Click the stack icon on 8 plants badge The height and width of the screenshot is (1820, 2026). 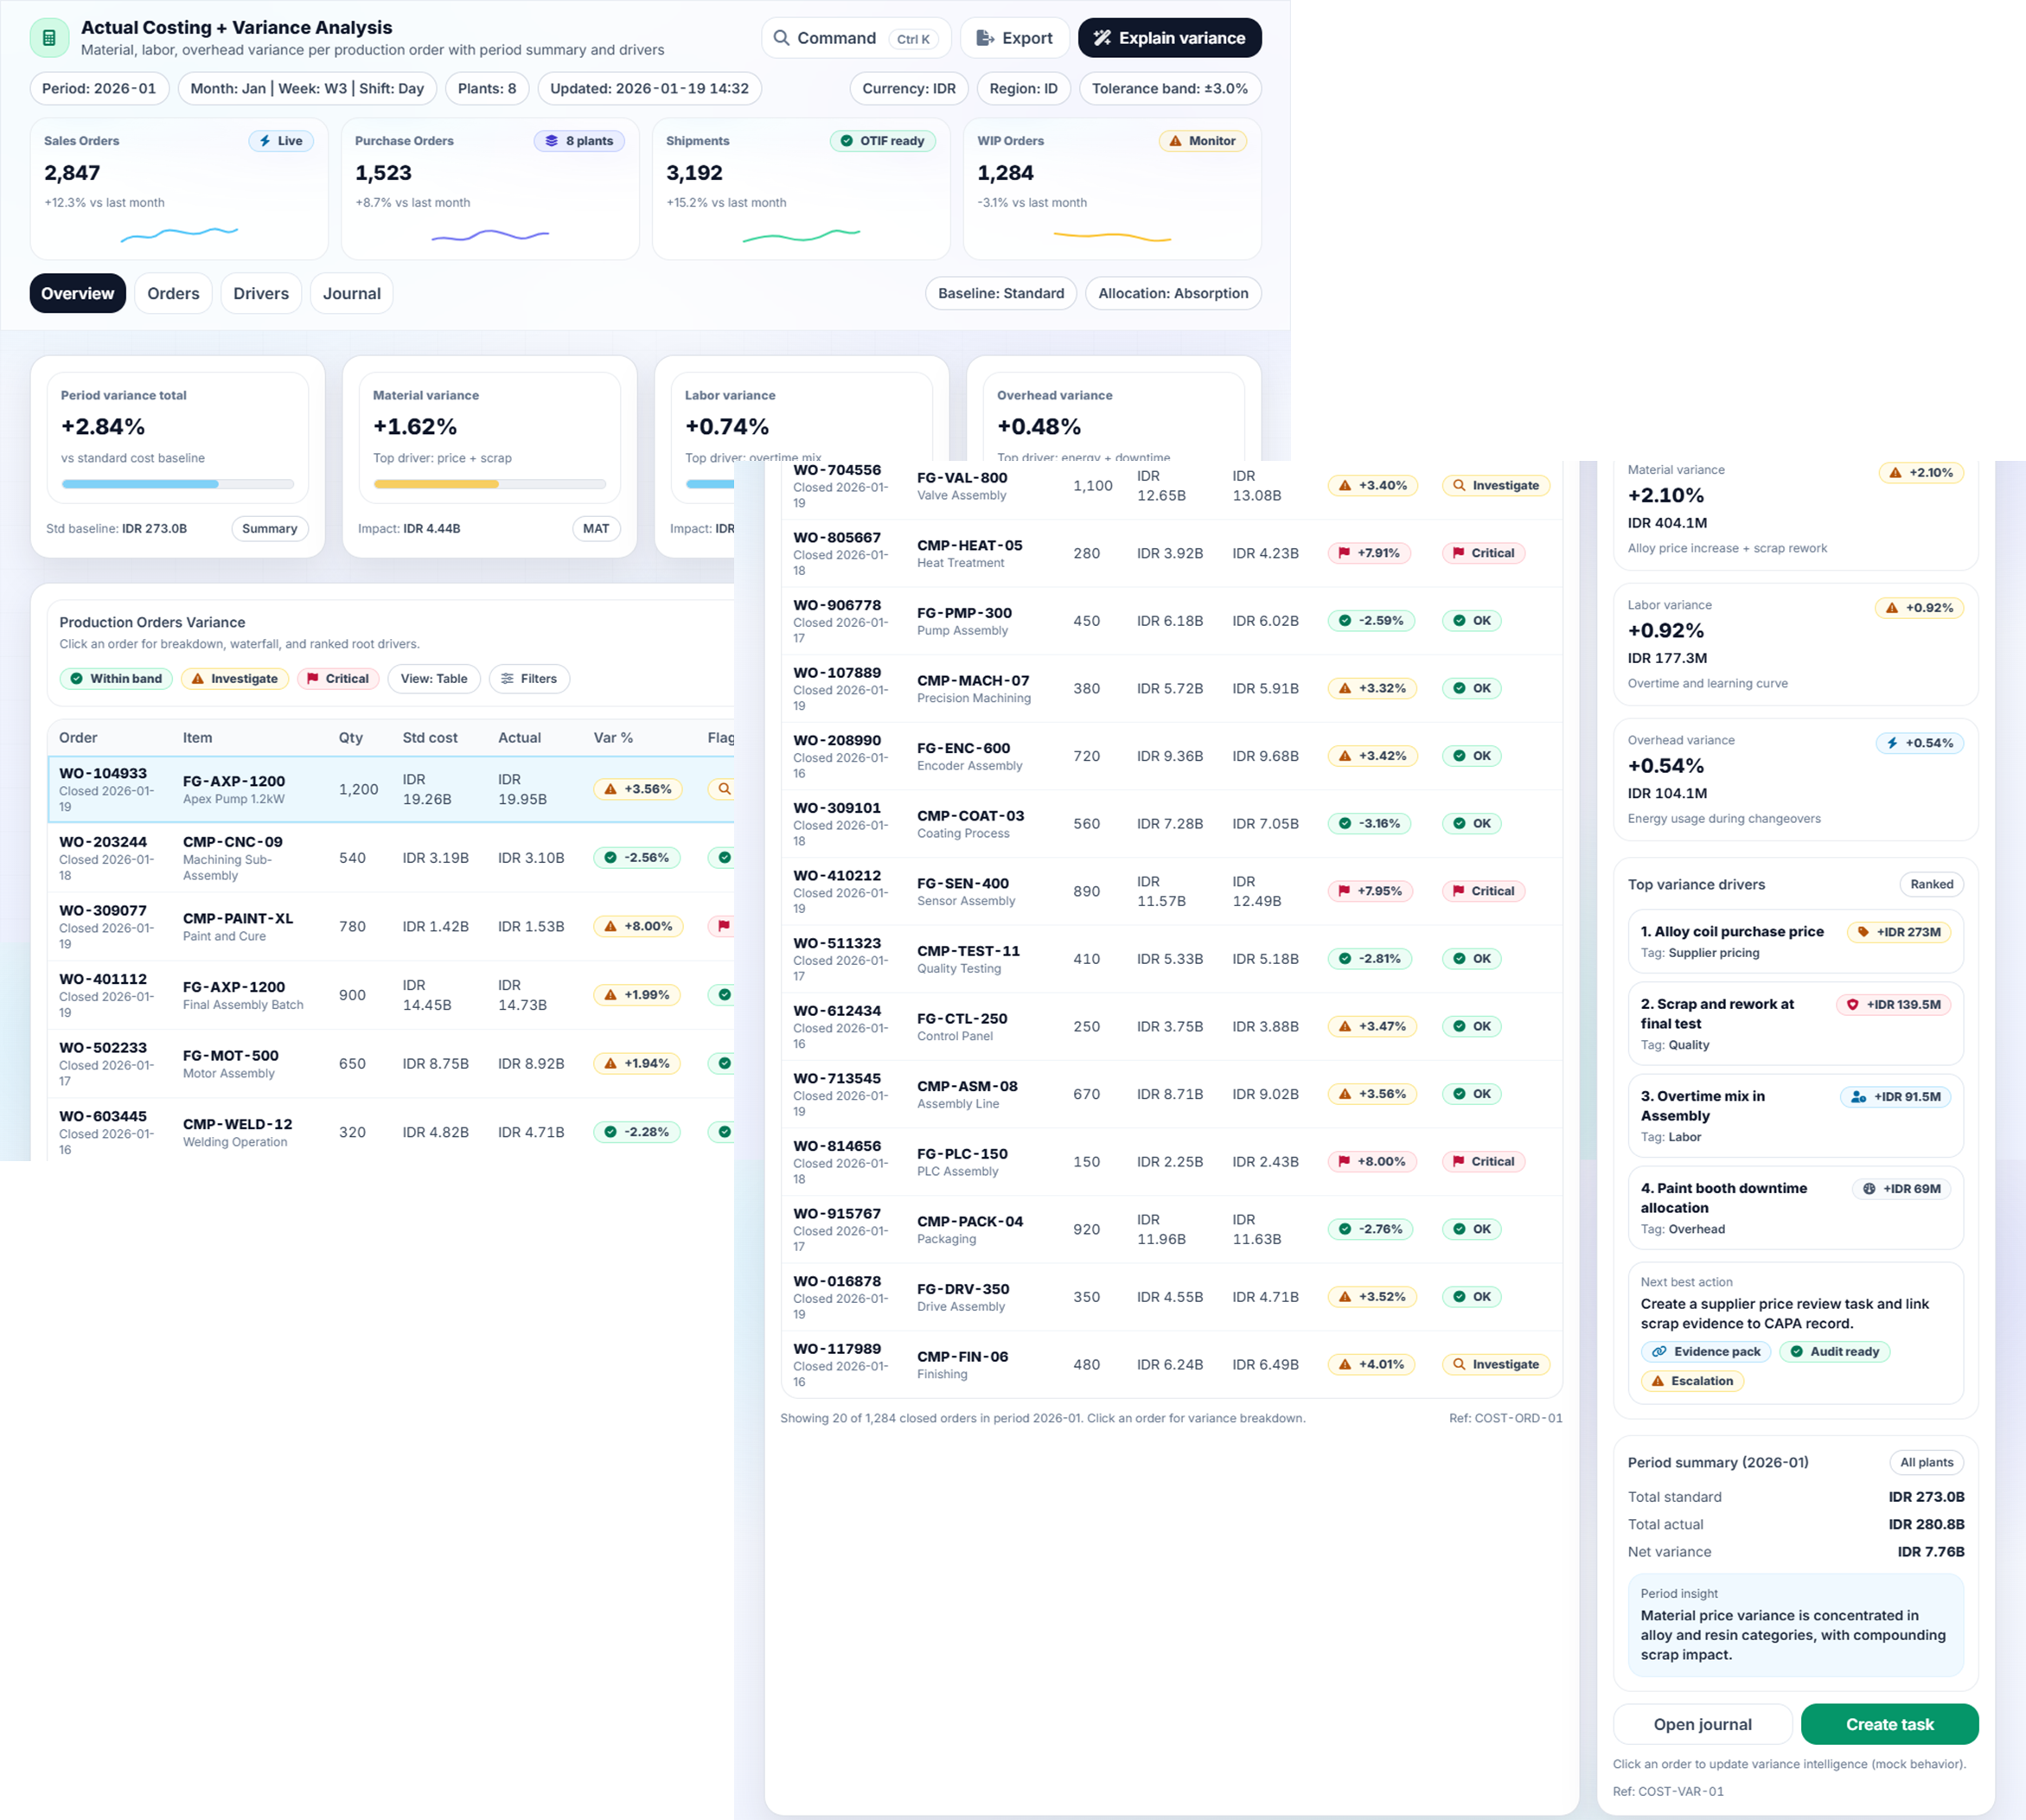551,141
